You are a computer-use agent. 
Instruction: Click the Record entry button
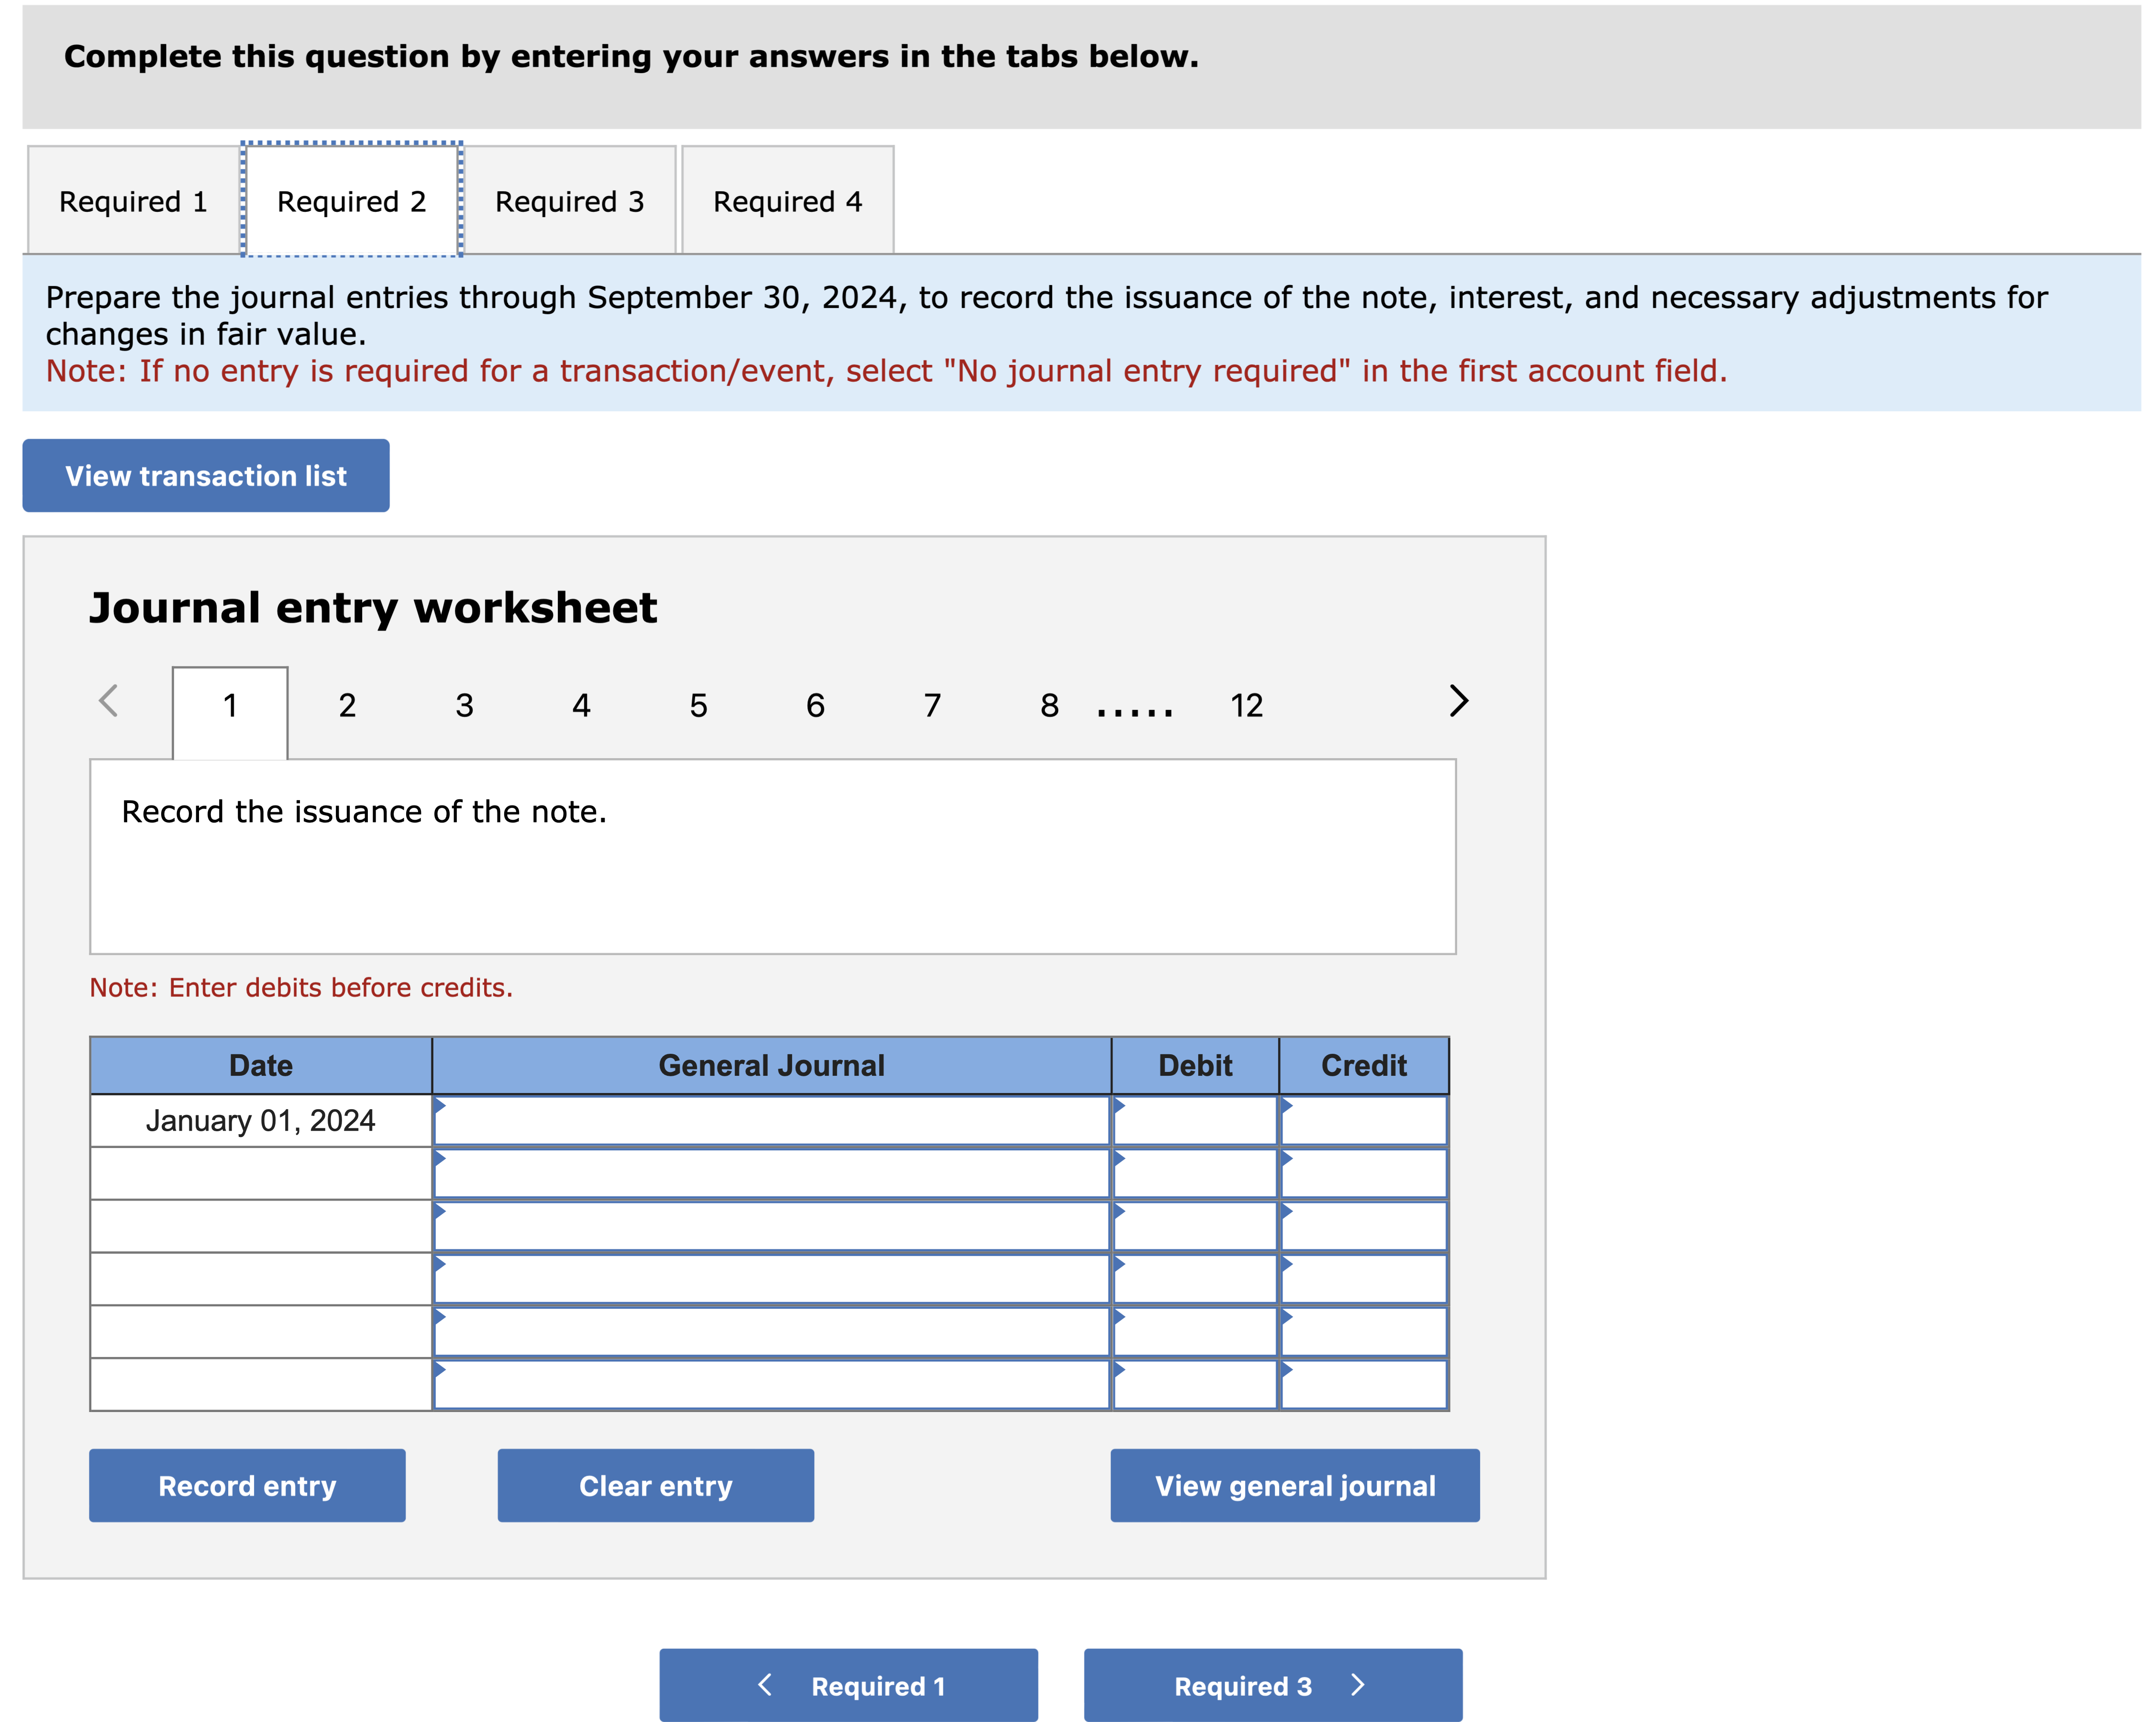[247, 1486]
